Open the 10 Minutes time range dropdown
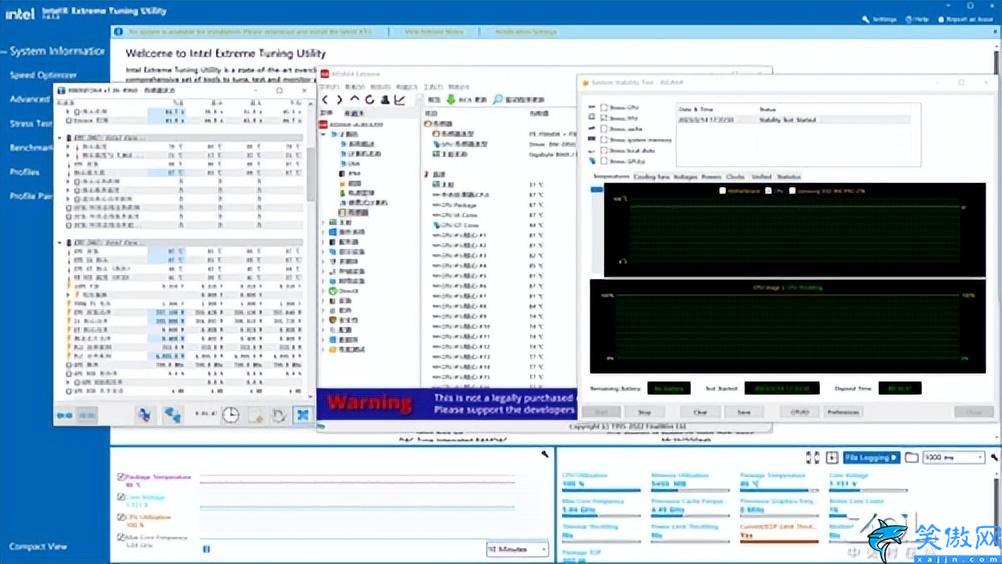Image resolution: width=1002 pixels, height=564 pixels. point(517,549)
